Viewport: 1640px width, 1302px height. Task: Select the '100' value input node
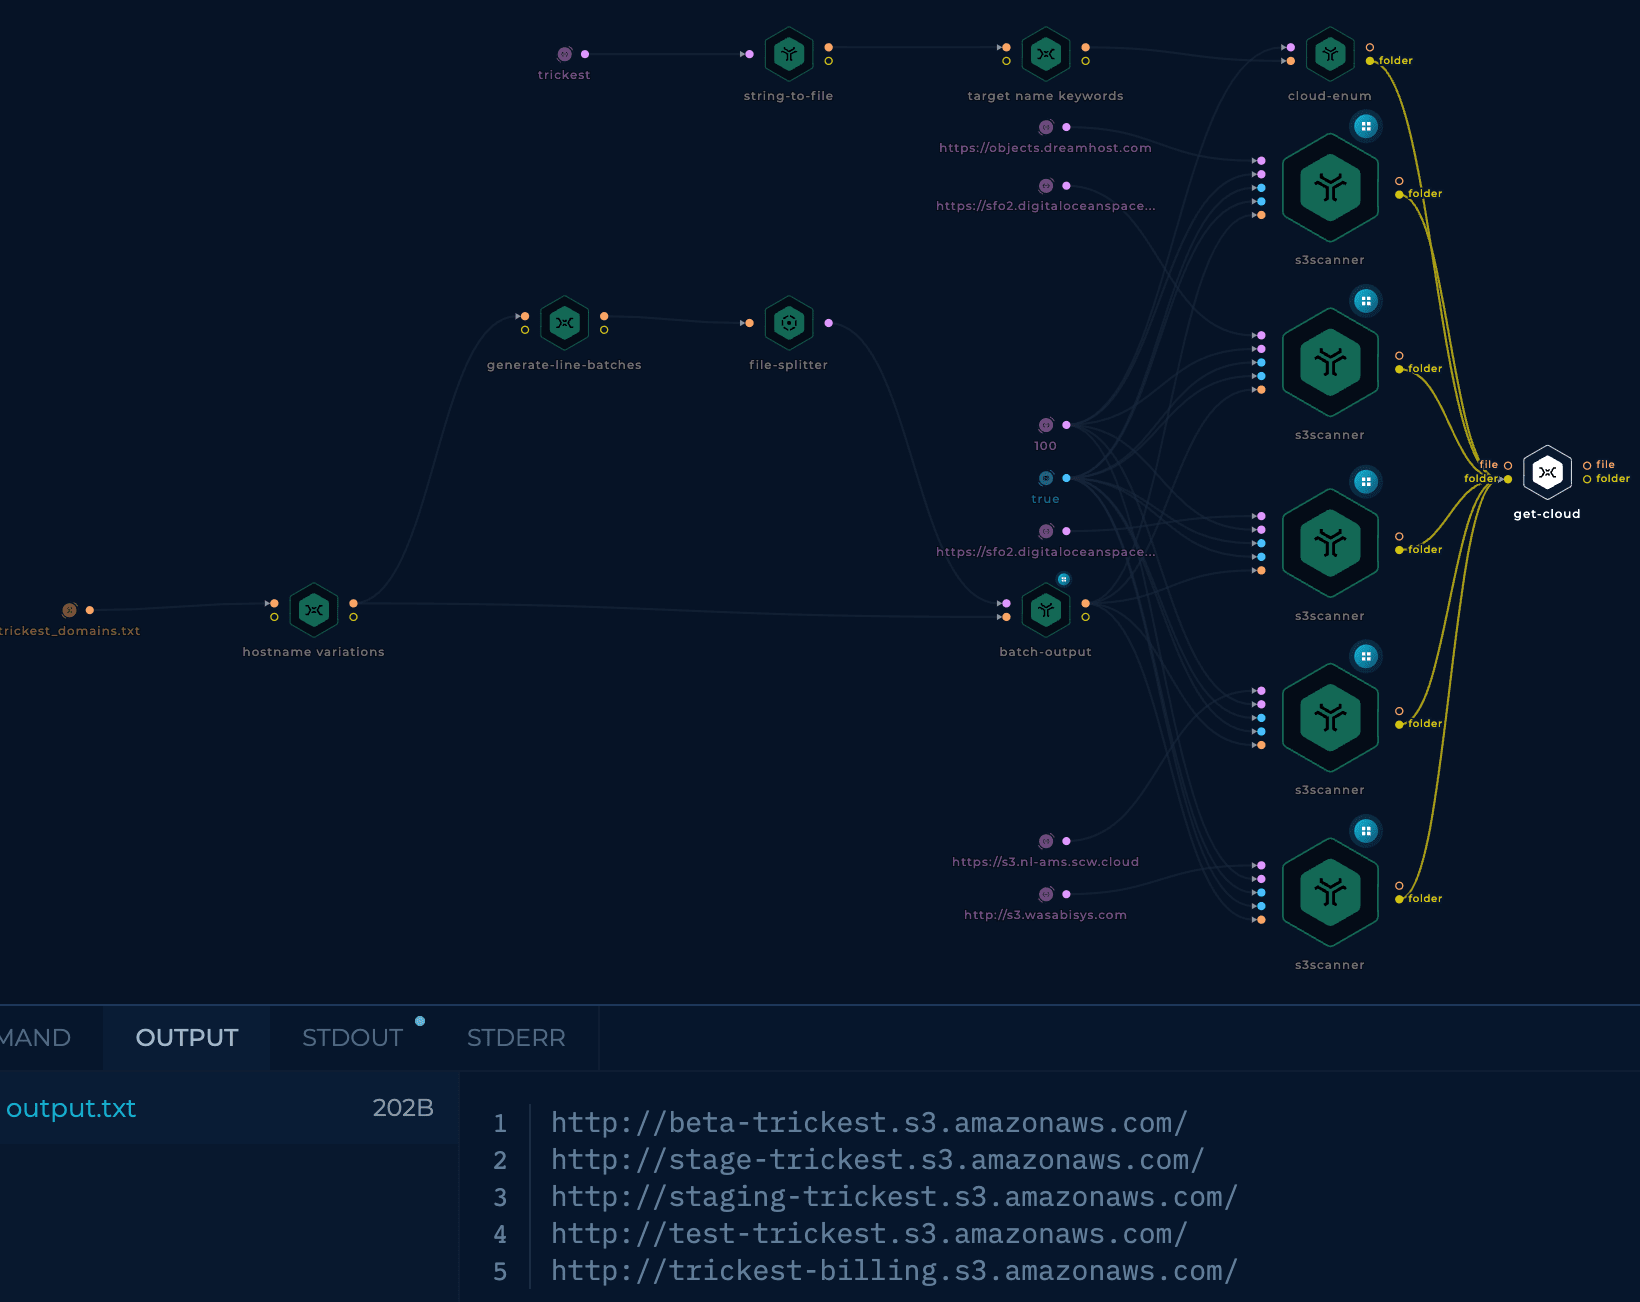coord(1046,425)
